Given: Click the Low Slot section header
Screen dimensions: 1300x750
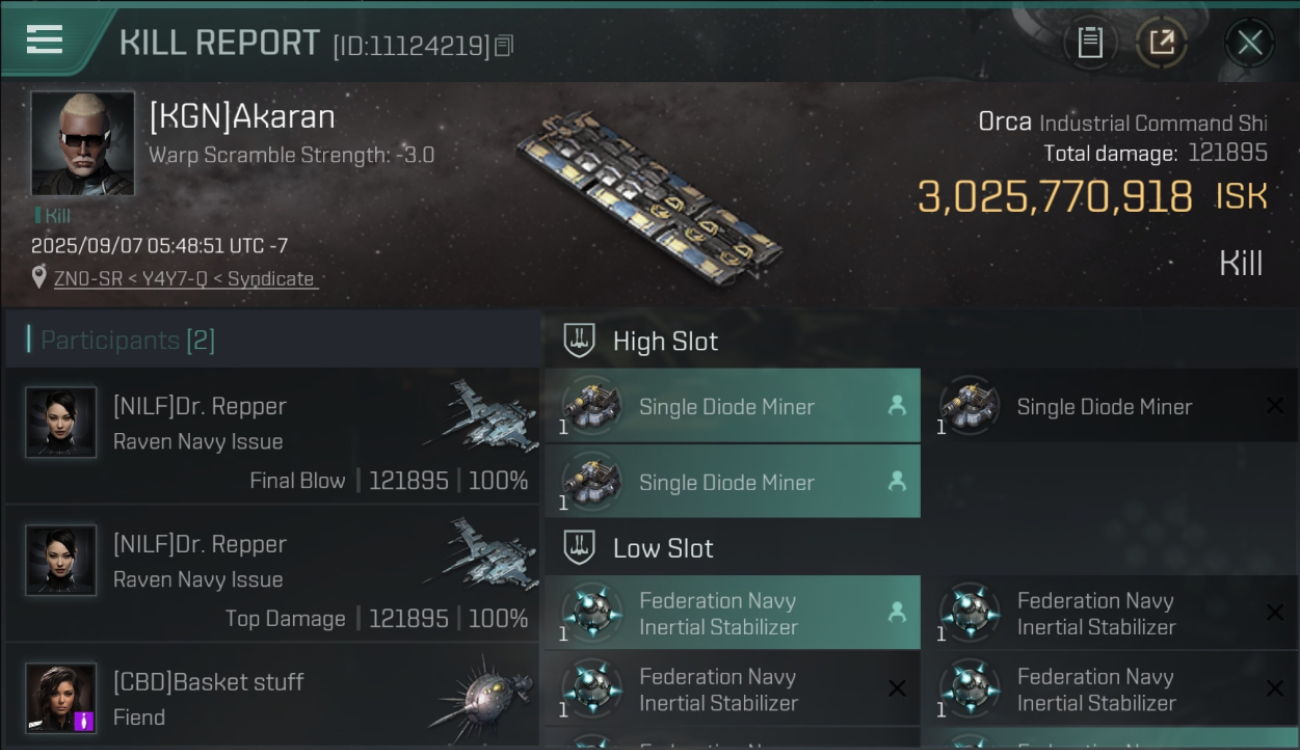Looking at the screenshot, I should click(x=663, y=548).
